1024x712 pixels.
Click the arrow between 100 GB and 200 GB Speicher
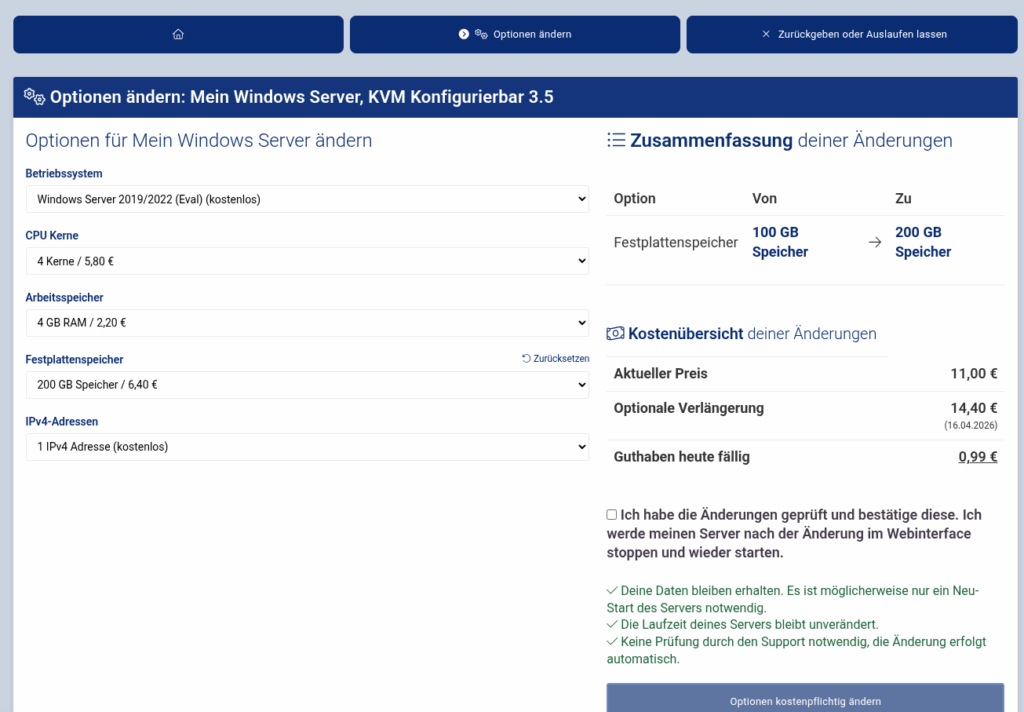[x=872, y=242]
